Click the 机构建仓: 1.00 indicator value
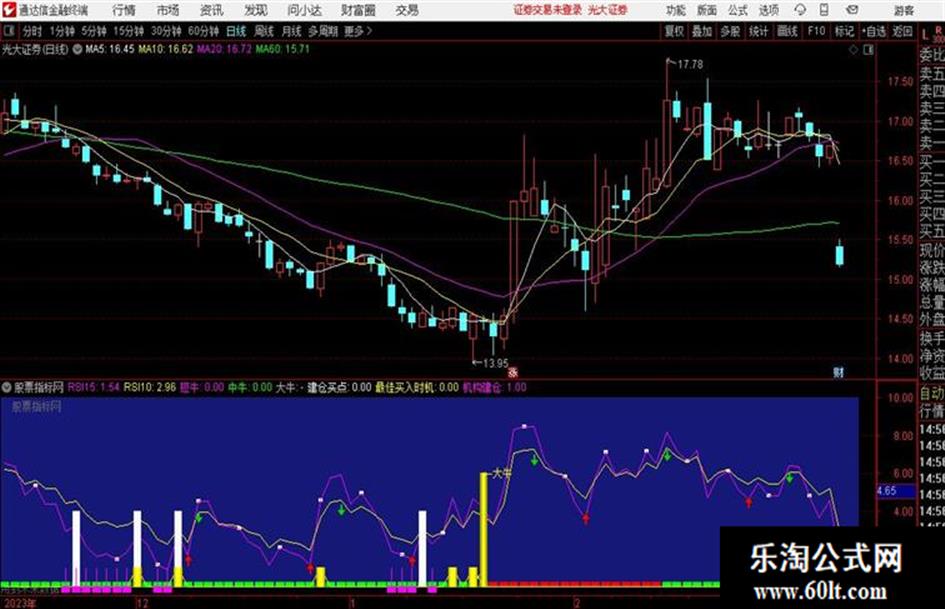 click(x=495, y=387)
